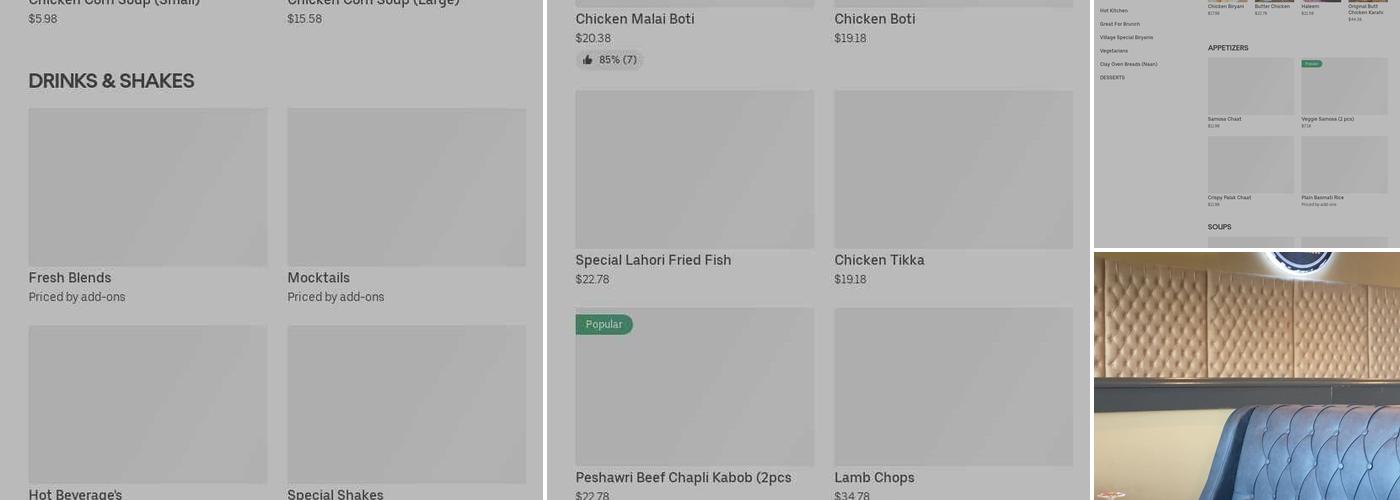Open Clay Oven Breads (Naan) category
The width and height of the screenshot is (1400, 500).
[1128, 64]
